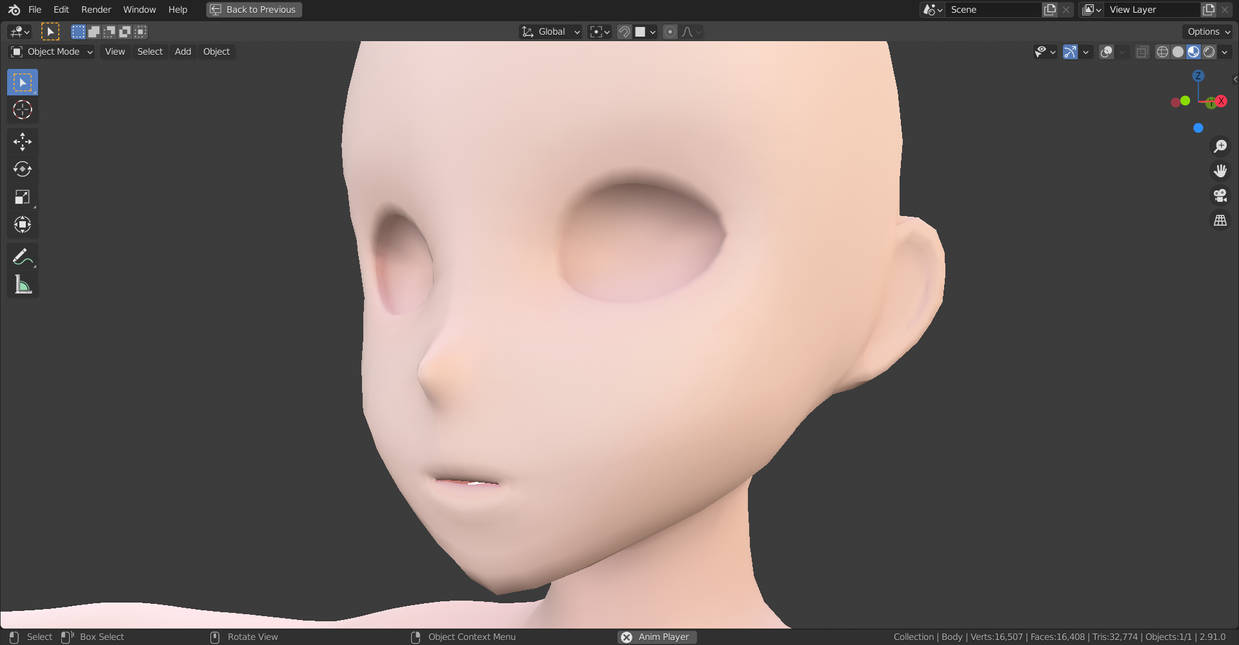Enable proportional editing toggle
The image size is (1239, 645).
point(670,32)
